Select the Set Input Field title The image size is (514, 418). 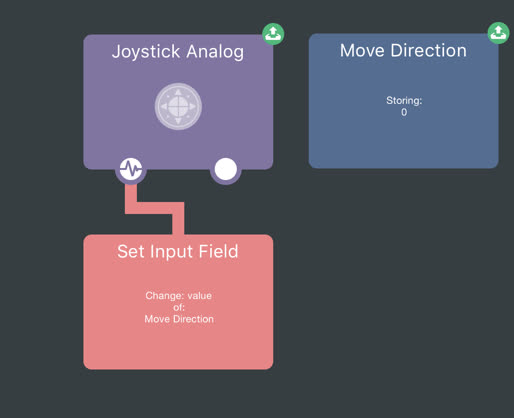tap(178, 251)
